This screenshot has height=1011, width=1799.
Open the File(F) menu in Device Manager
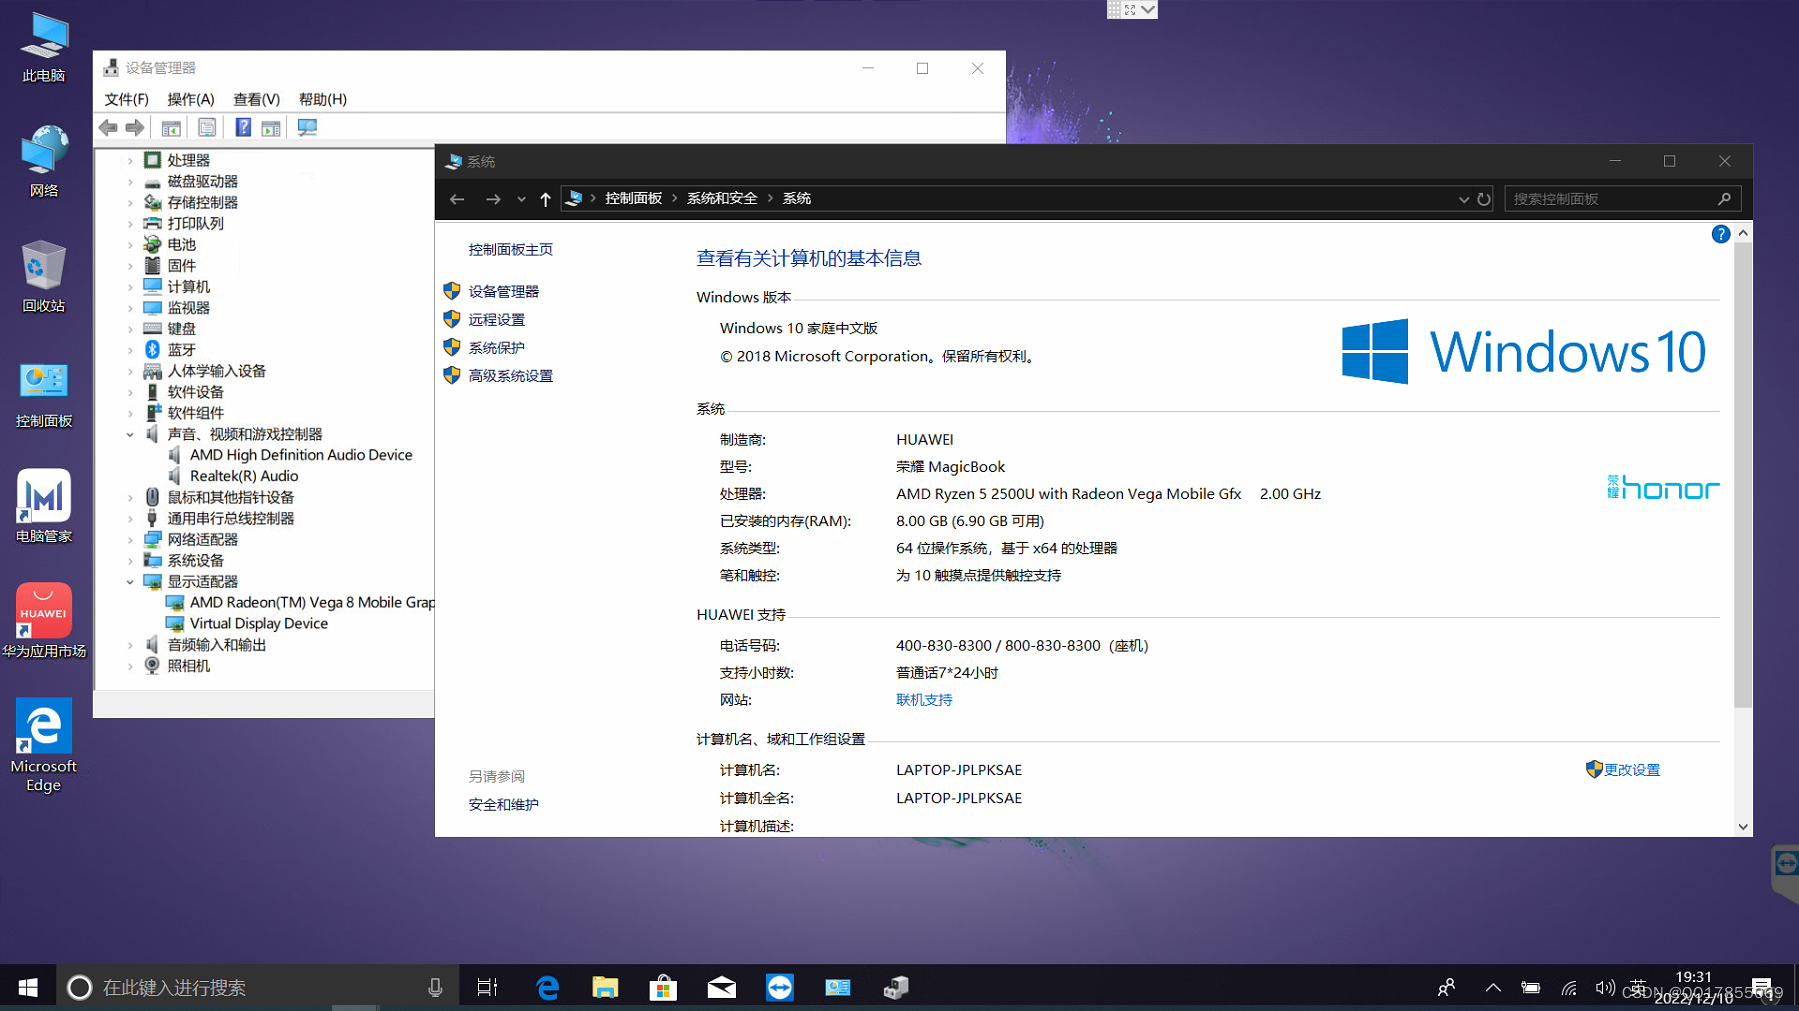126,99
